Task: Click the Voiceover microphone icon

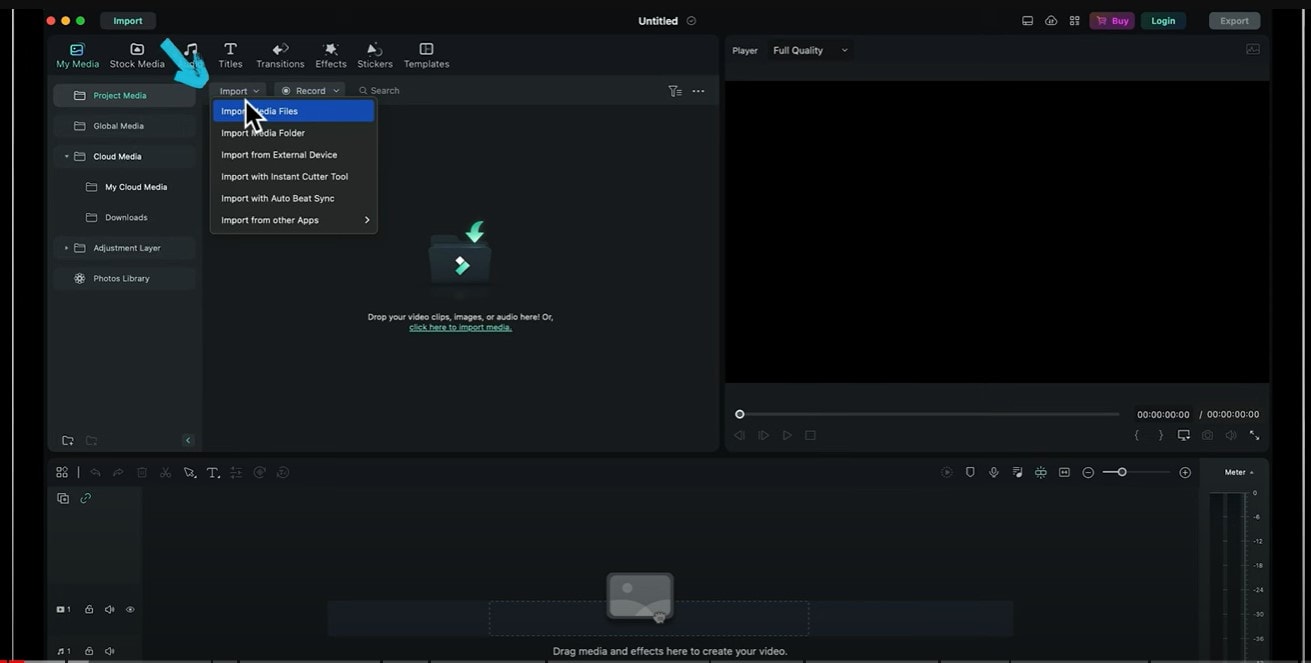Action: tap(993, 472)
